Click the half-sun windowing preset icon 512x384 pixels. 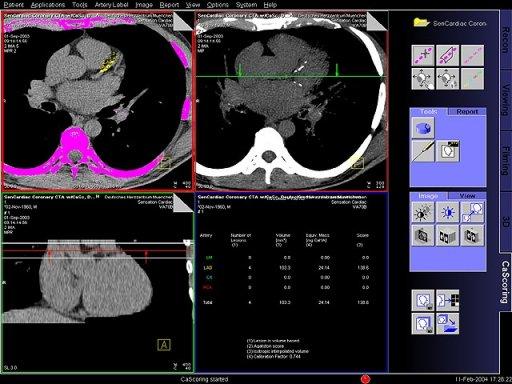tap(423, 212)
